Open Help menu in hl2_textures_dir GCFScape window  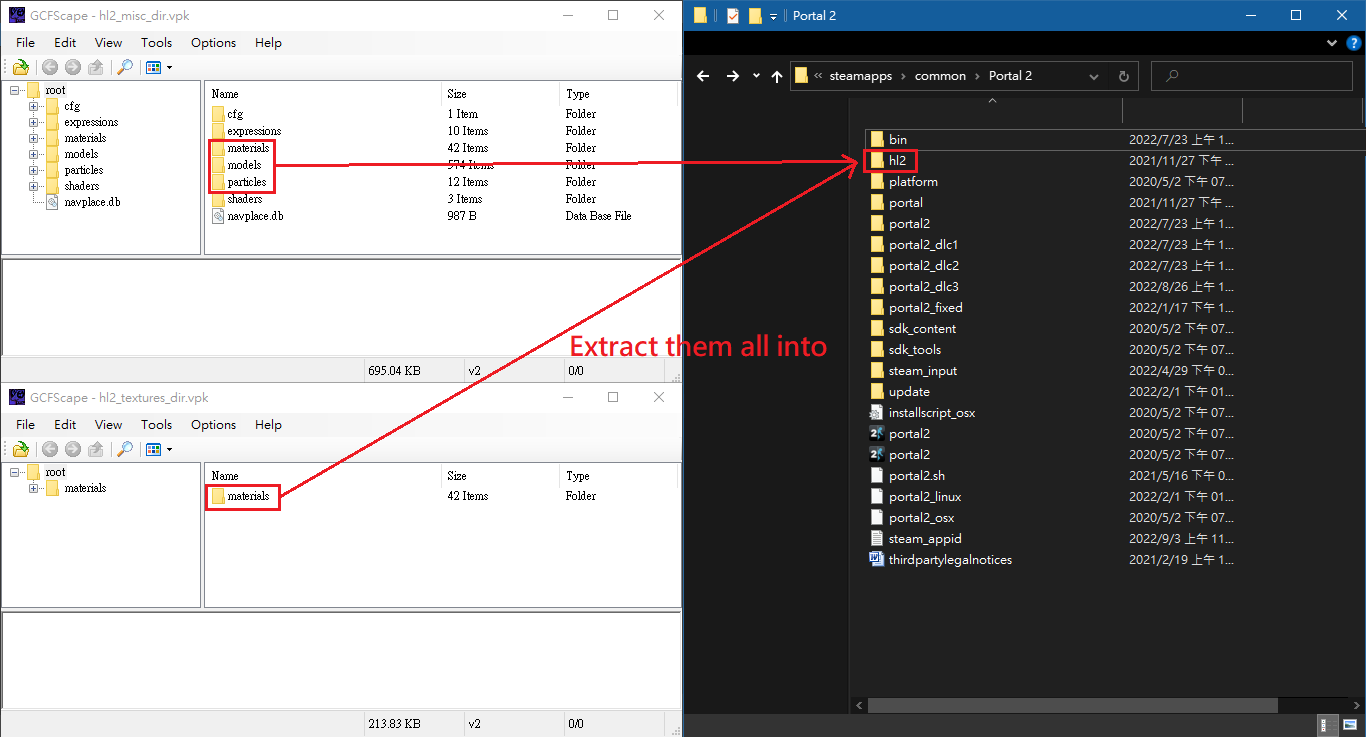pos(268,425)
